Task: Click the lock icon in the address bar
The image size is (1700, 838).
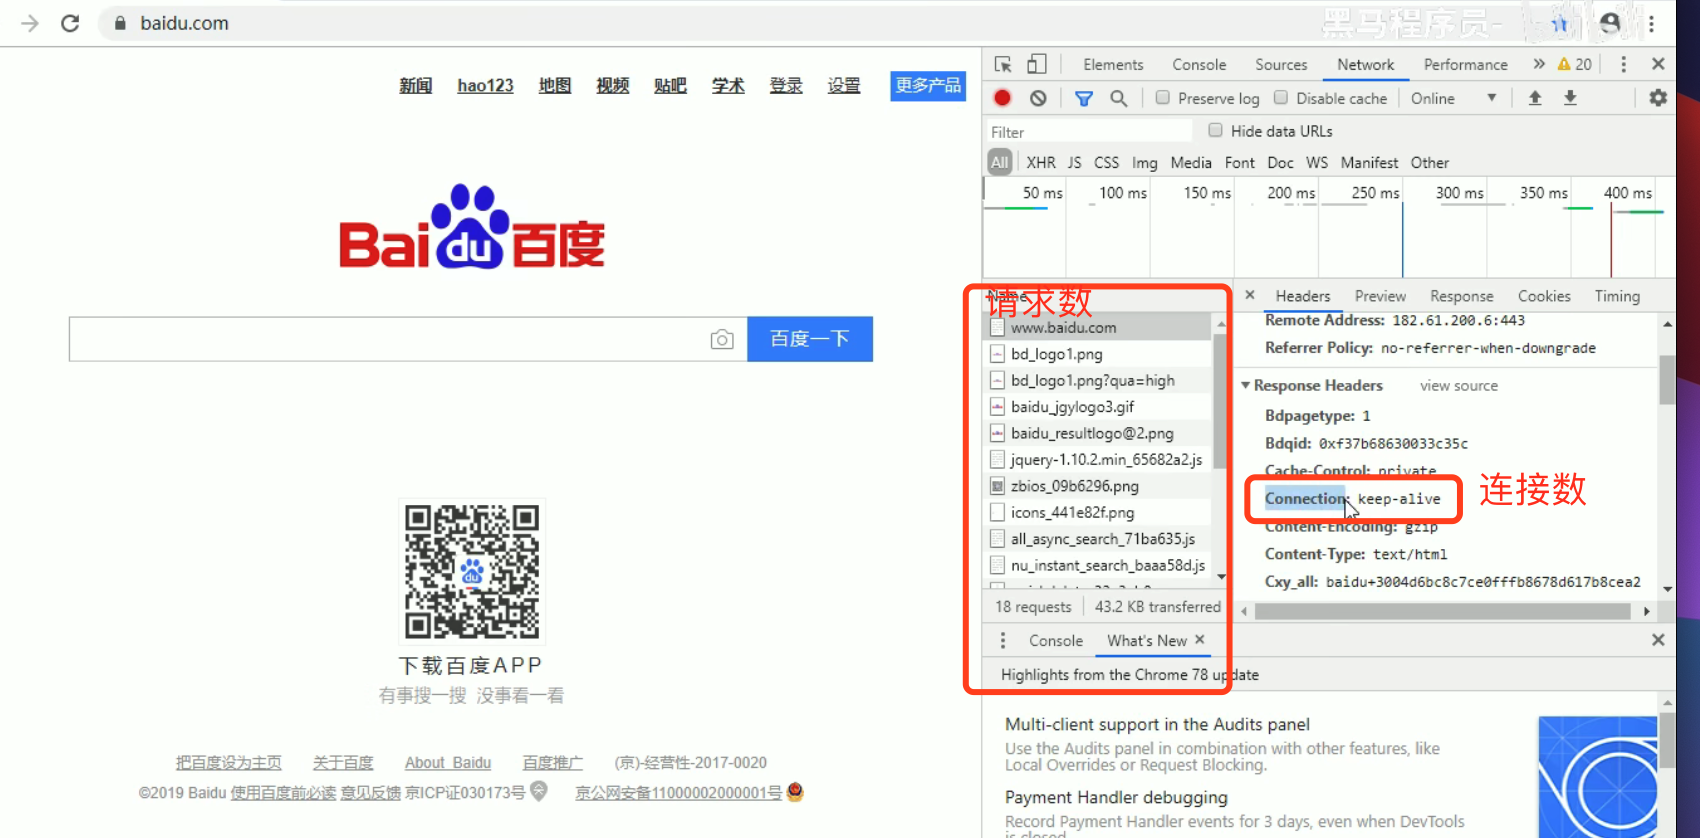Action: [120, 23]
